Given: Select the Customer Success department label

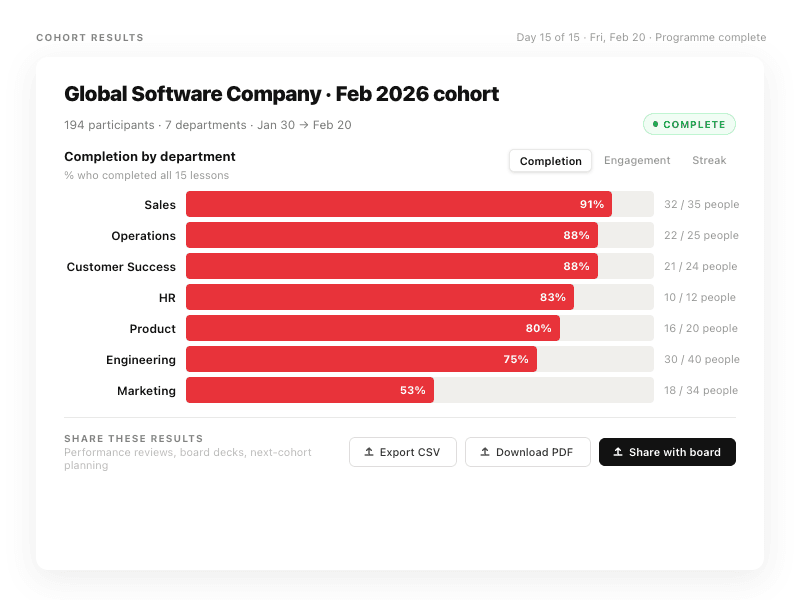Looking at the screenshot, I should point(121,267).
